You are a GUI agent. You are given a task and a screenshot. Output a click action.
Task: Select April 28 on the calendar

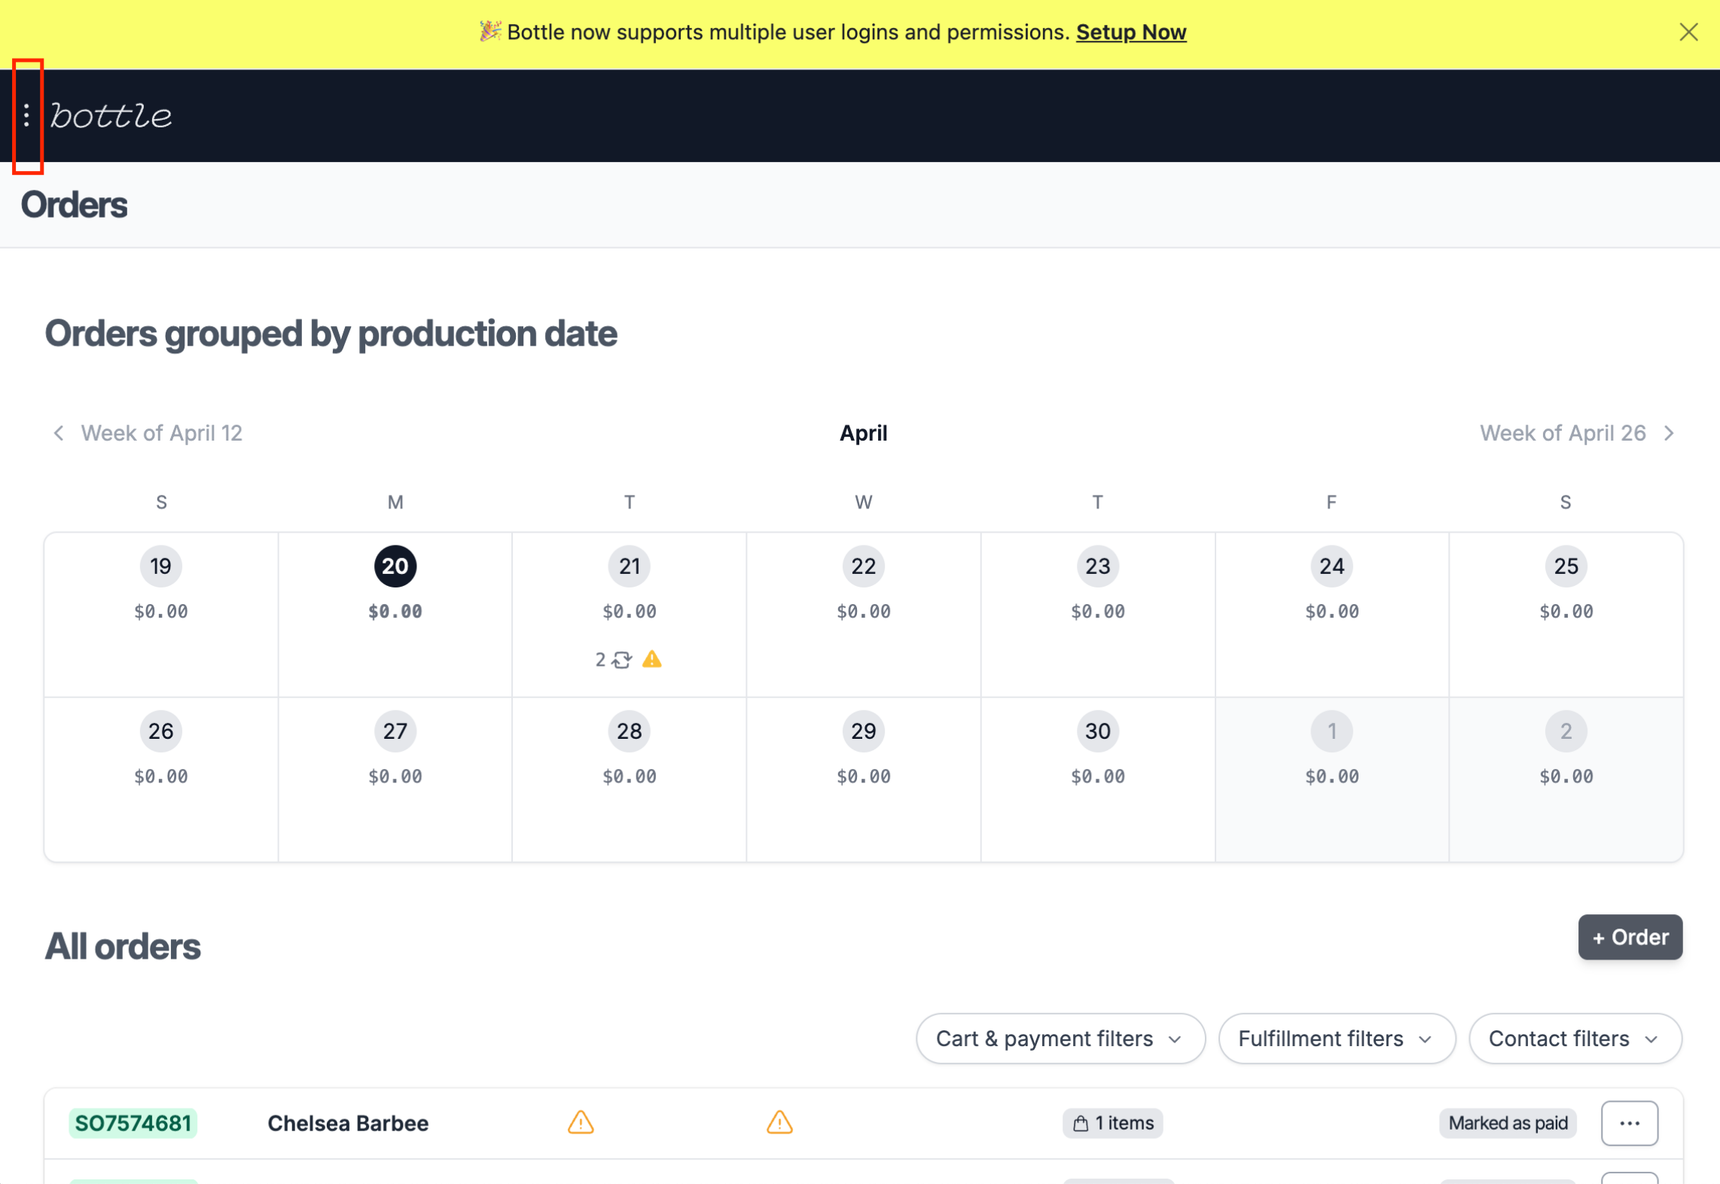pos(629,732)
